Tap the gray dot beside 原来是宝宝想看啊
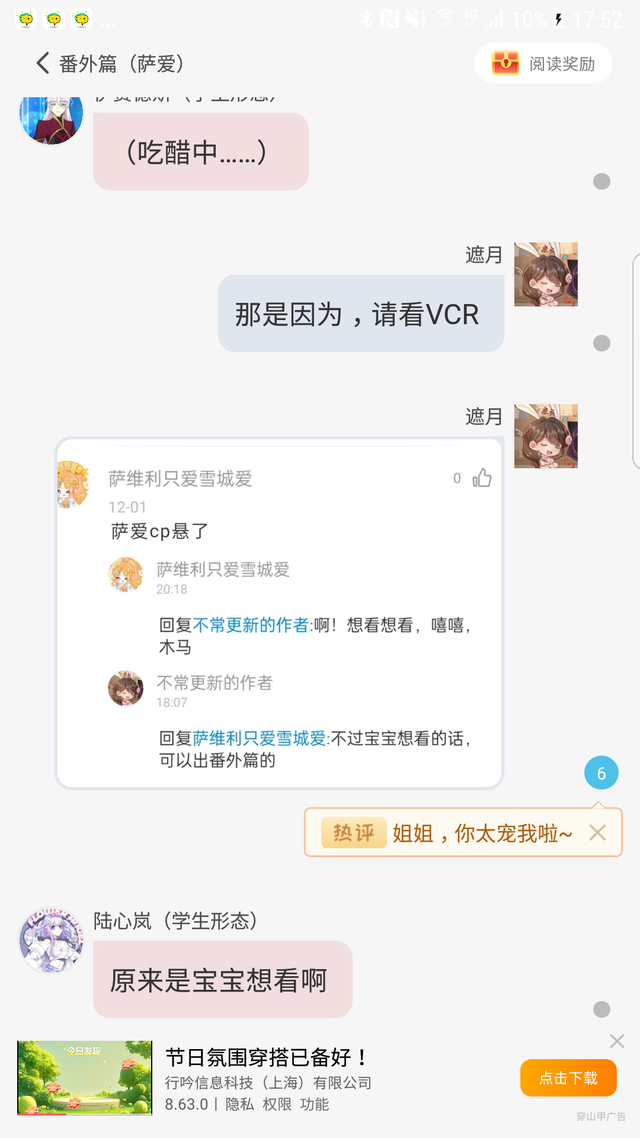Image resolution: width=640 pixels, height=1138 pixels. pyautogui.click(x=602, y=1010)
